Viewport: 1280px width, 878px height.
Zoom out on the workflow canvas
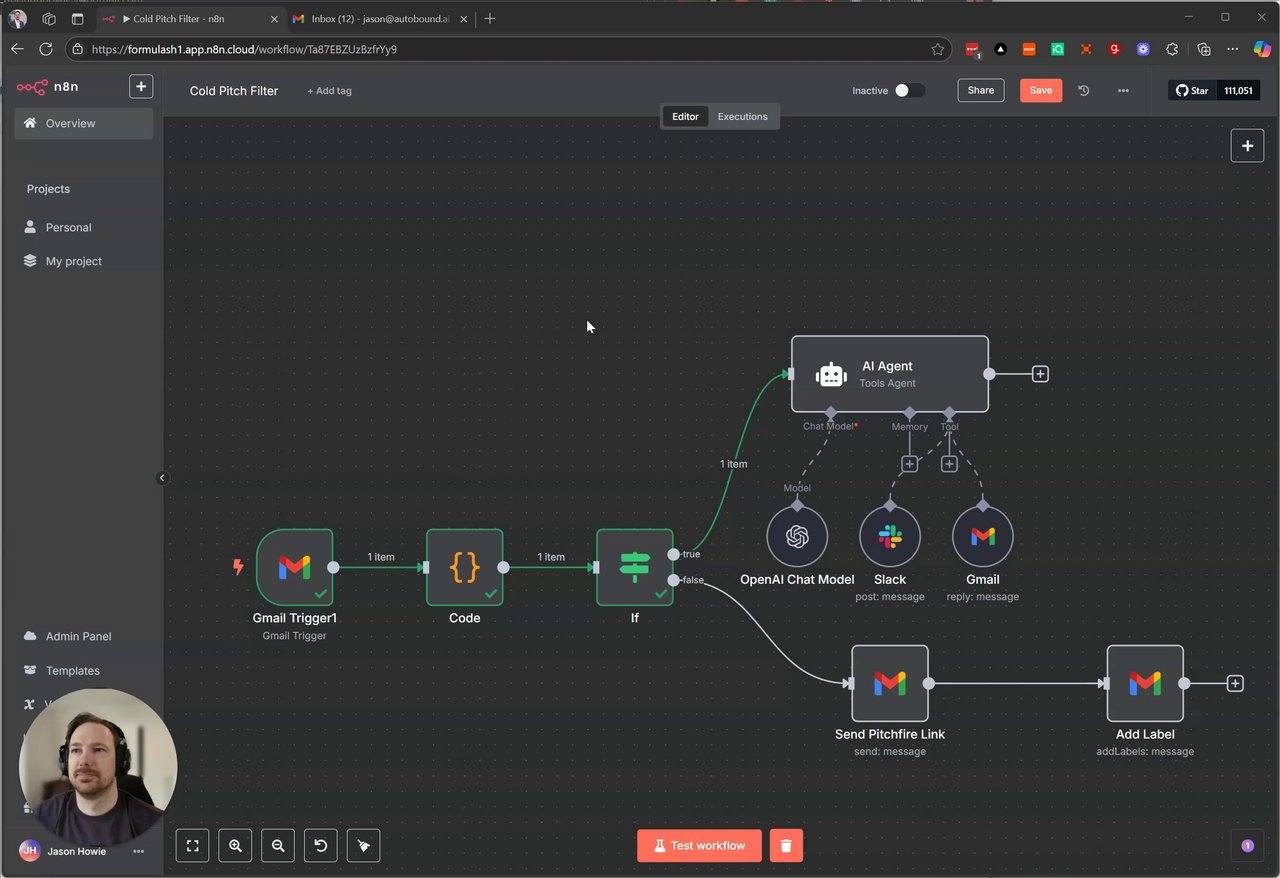[x=278, y=846]
